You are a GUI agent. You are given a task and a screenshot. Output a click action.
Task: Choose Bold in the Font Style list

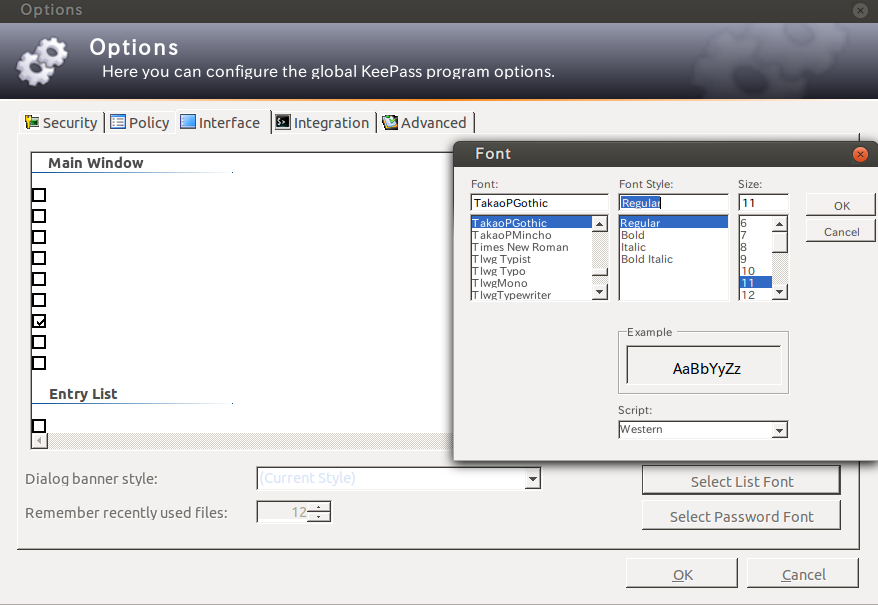coord(674,235)
